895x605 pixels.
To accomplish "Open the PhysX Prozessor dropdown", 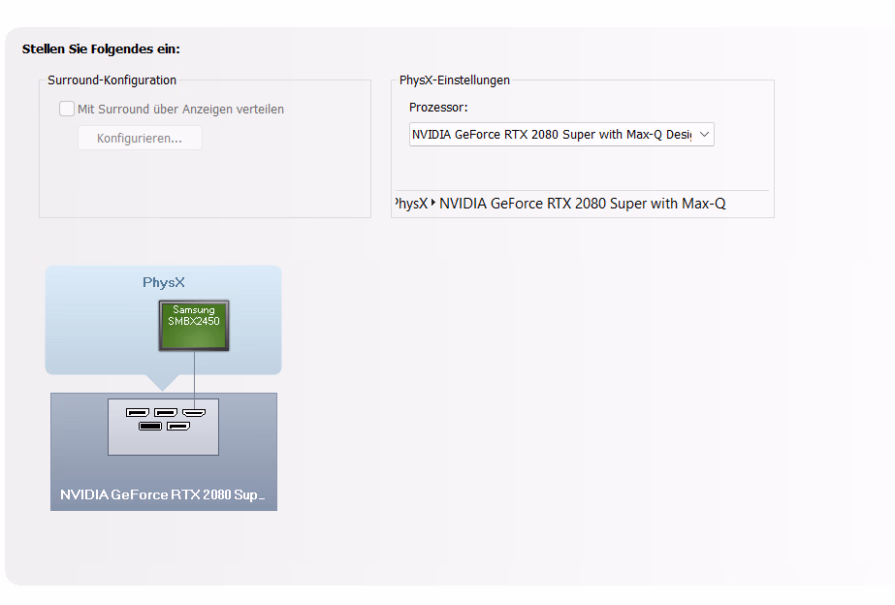I will coord(562,135).
